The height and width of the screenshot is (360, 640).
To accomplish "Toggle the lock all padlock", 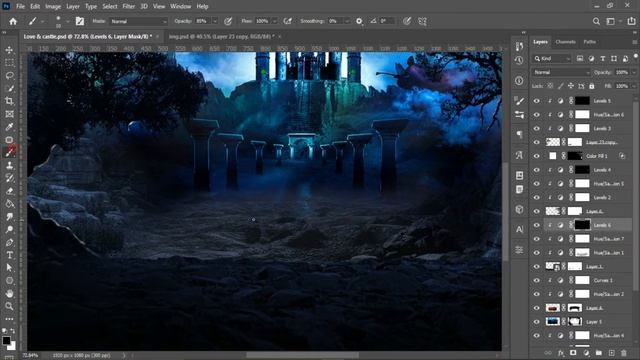I will click(x=592, y=86).
